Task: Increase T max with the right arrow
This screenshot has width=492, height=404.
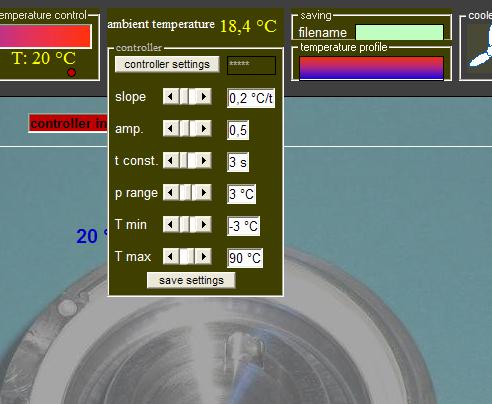Action: tap(203, 257)
